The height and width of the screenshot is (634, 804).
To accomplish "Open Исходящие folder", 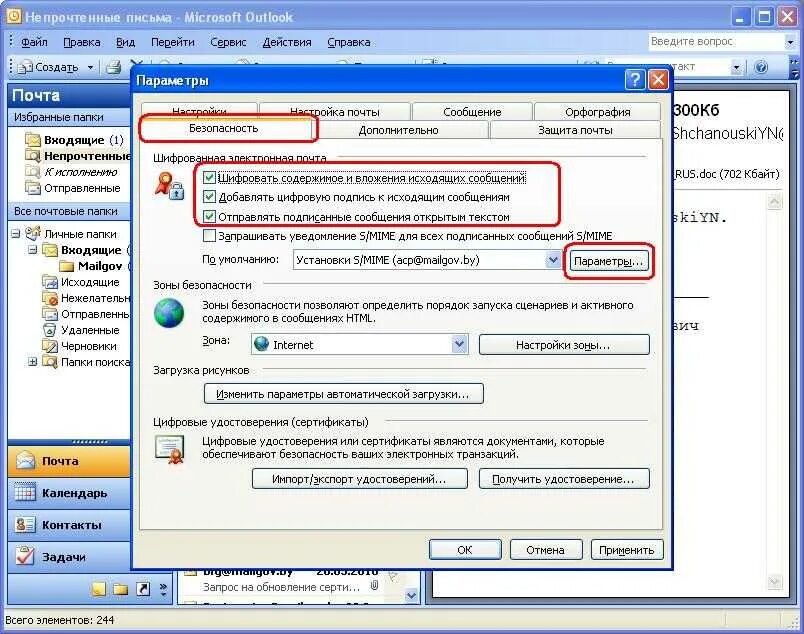I will click(90, 282).
